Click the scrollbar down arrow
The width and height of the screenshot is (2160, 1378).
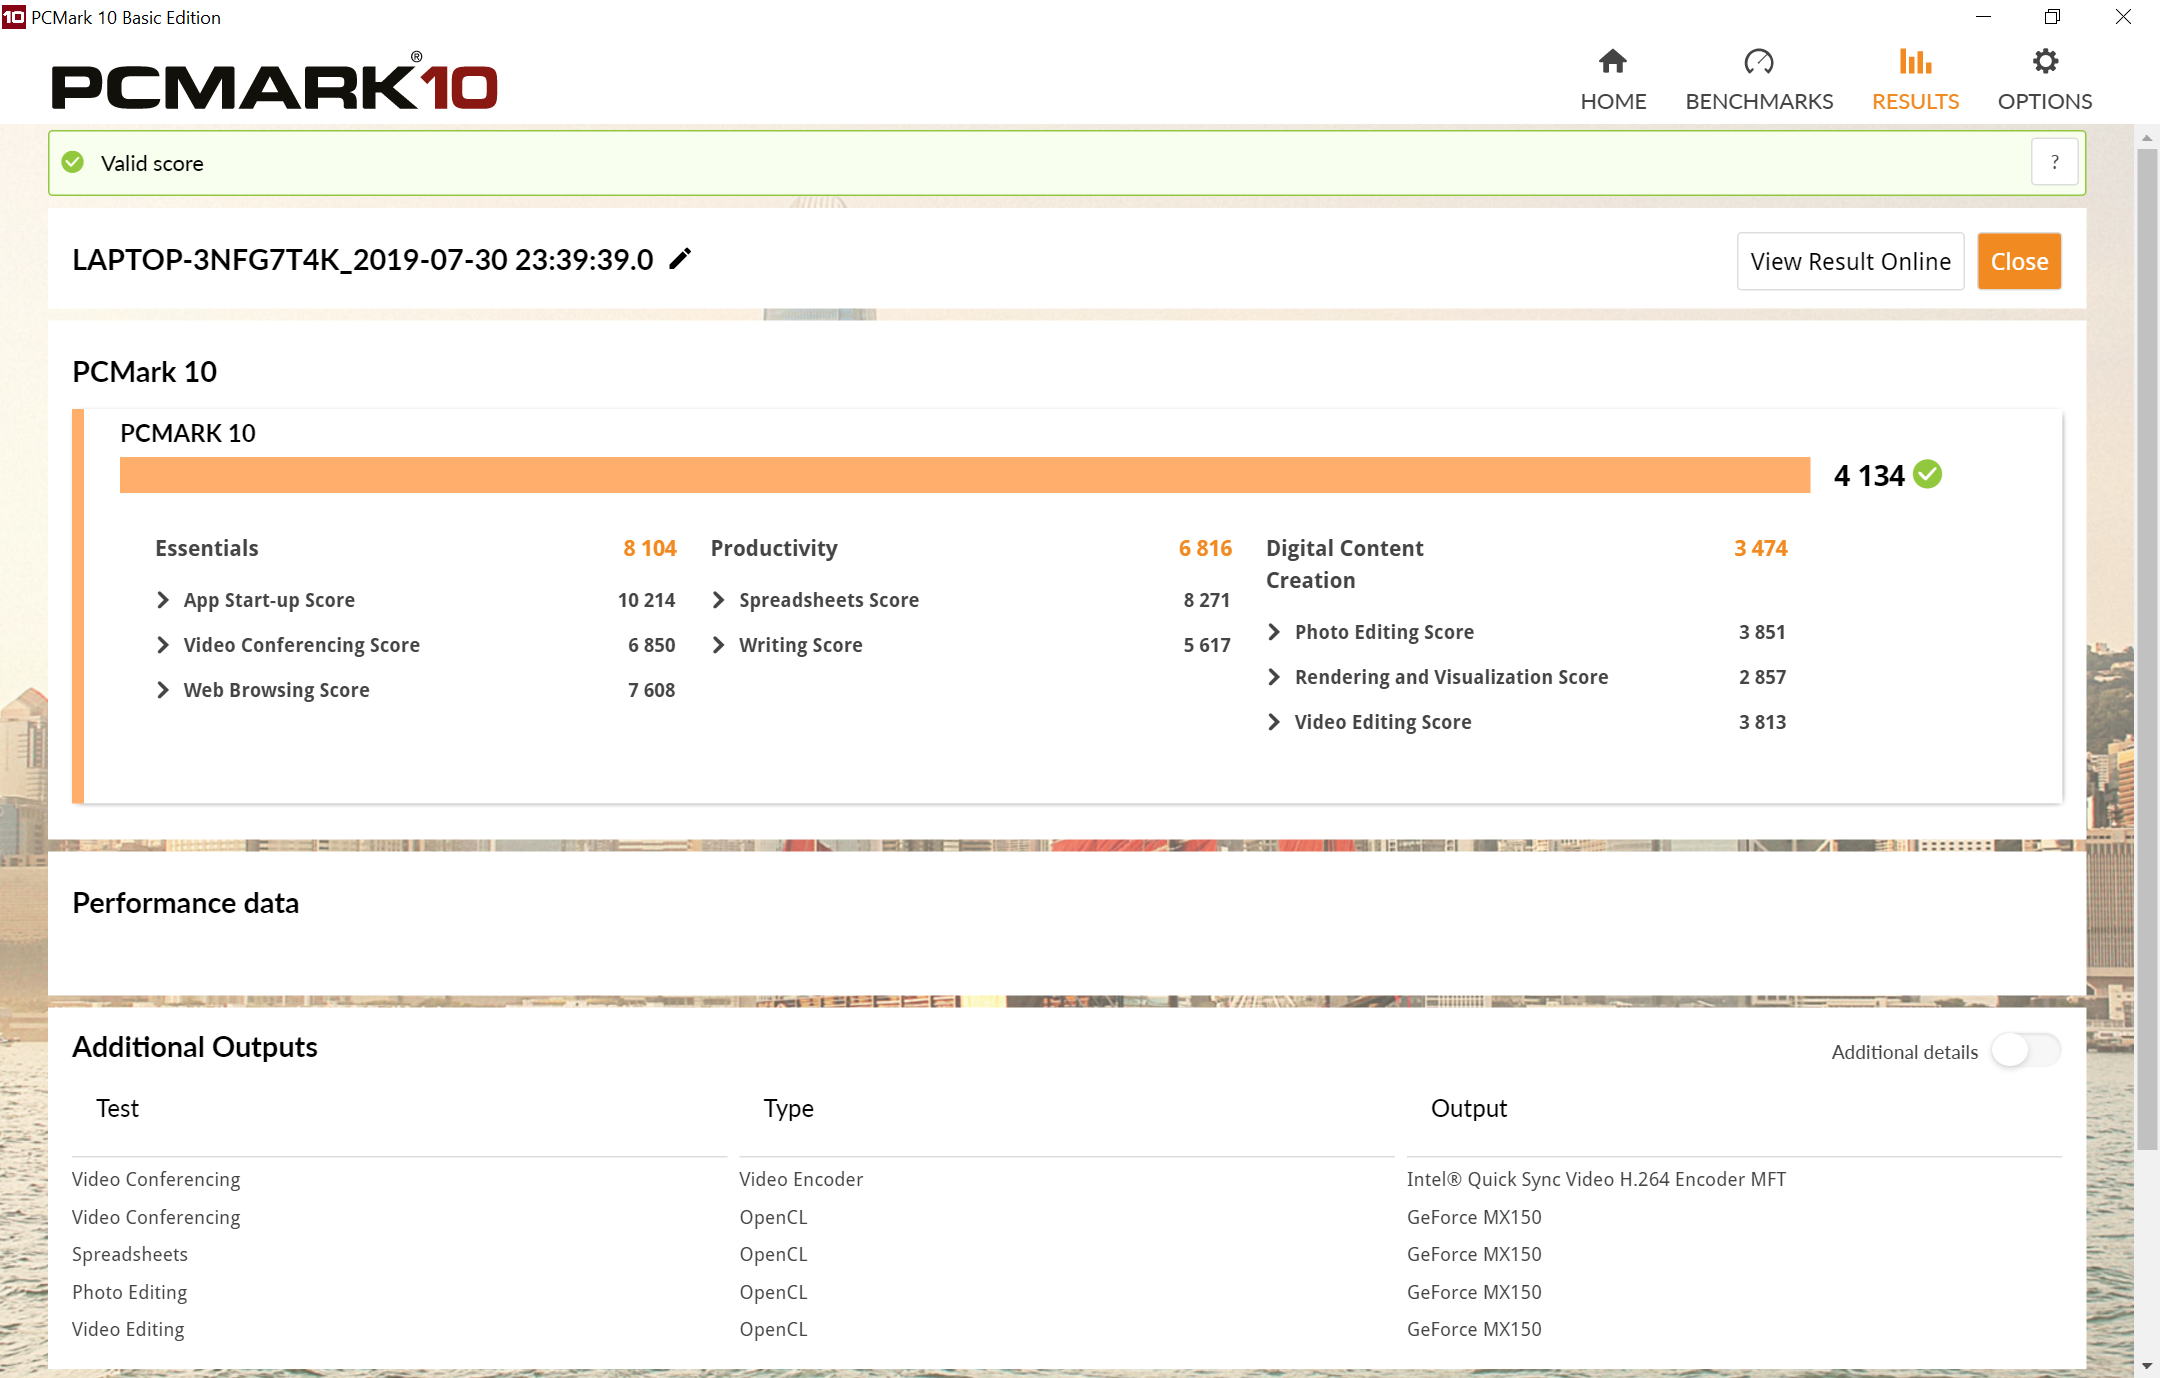point(2147,1366)
